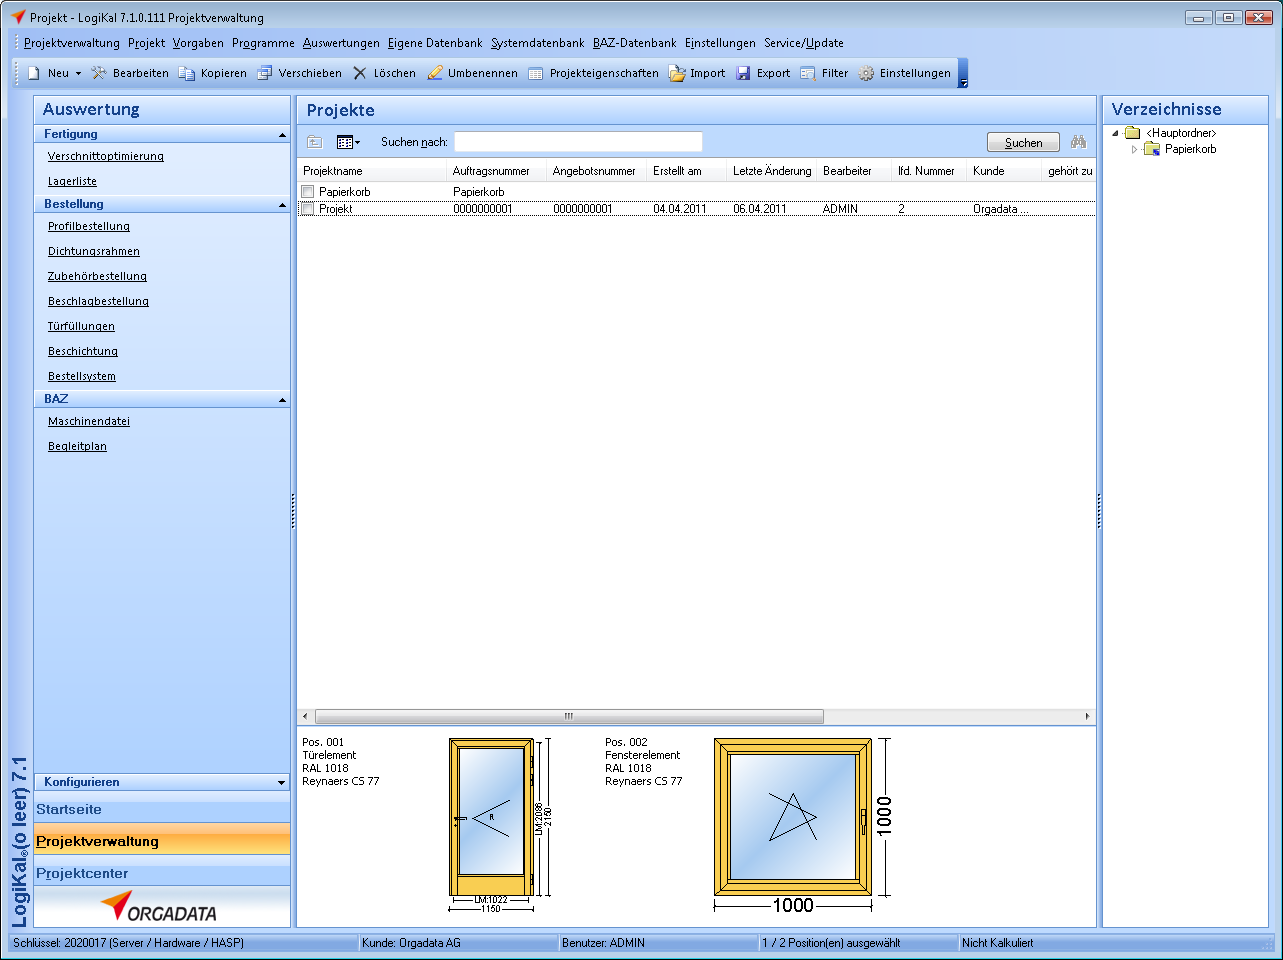Open the Neu dropdown arrow
This screenshot has width=1283, height=960.
point(78,73)
